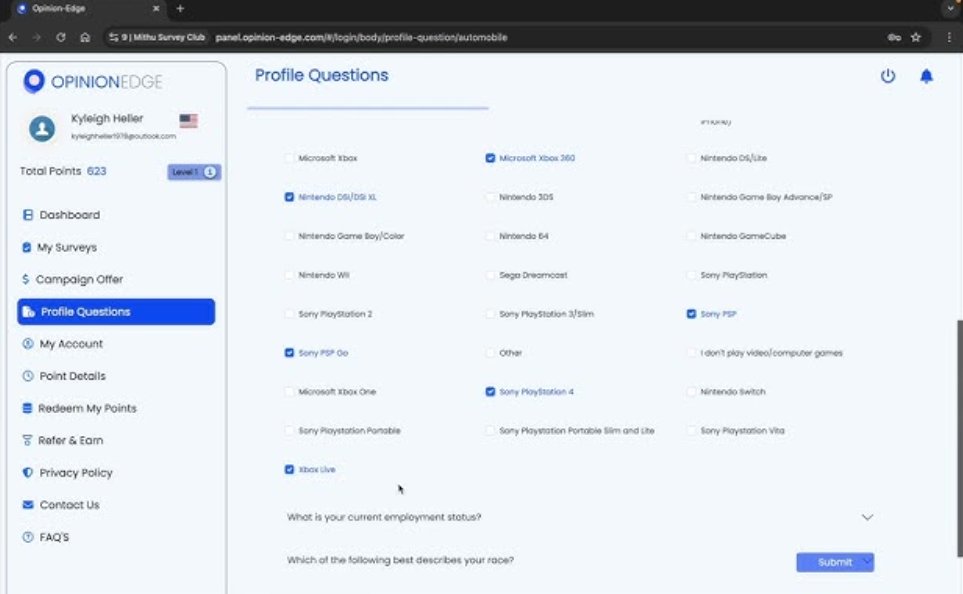The image size is (963, 594).
Task: Open the notifications bell icon
Action: [x=926, y=77]
